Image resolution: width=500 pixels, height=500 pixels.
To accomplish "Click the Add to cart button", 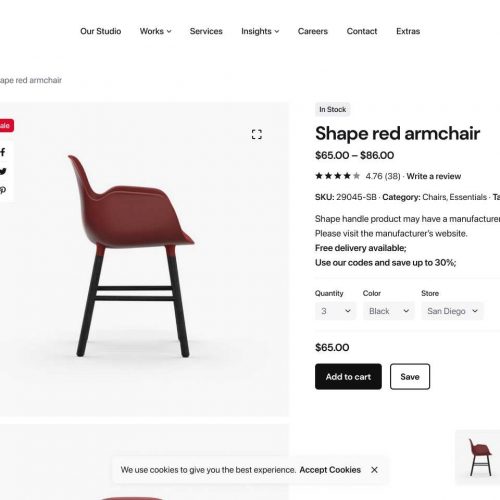I will 348,376.
